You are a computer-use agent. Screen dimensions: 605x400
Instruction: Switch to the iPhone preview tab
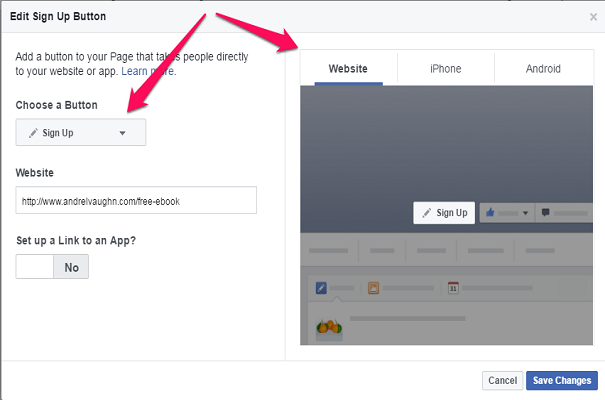click(445, 69)
